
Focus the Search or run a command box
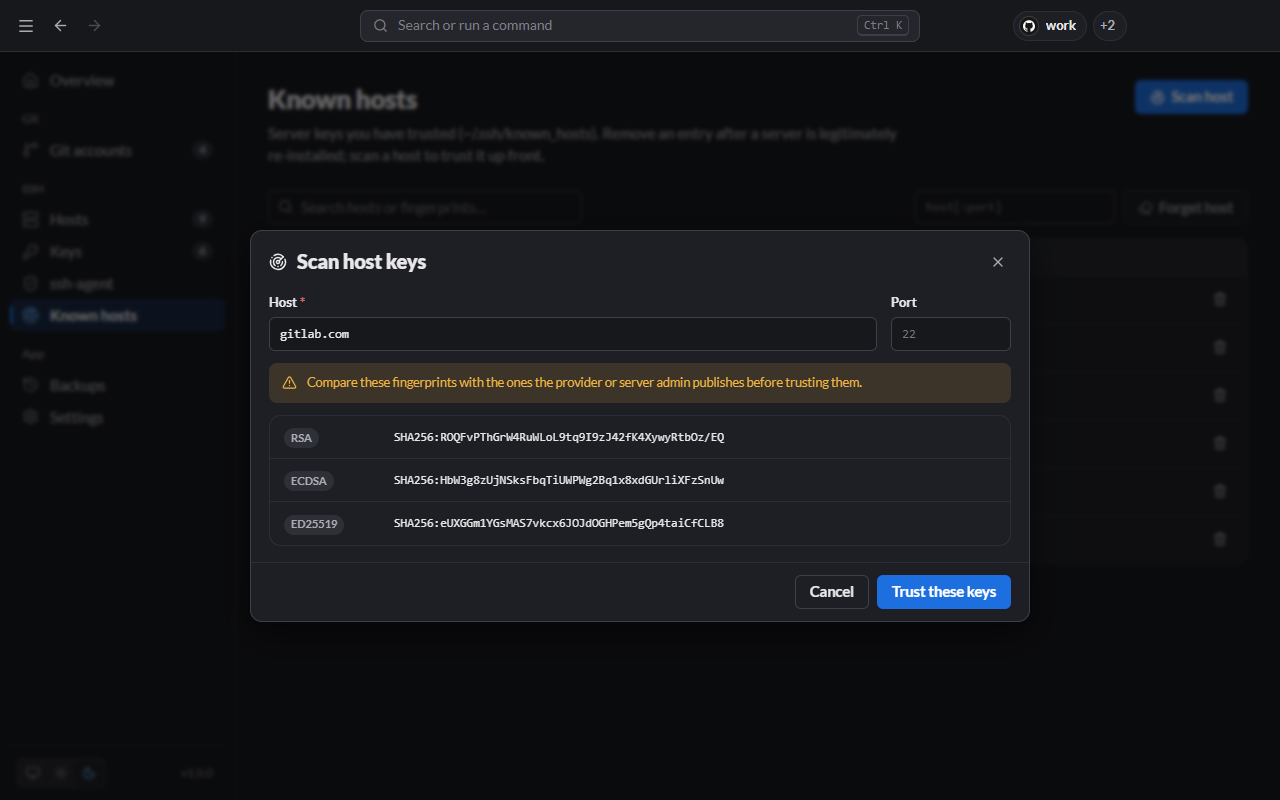coord(640,26)
